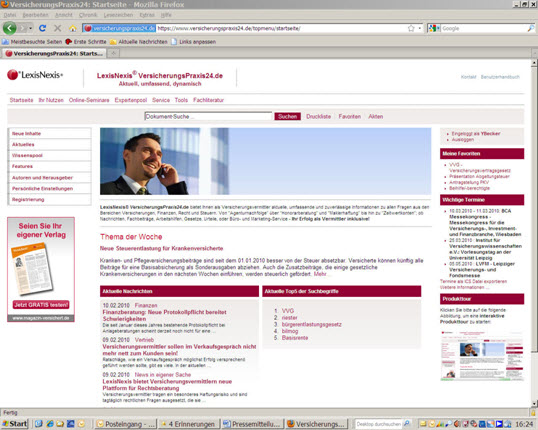Open Aktuelle Nachrichten bookmark feed
The height and width of the screenshot is (430, 538).
coord(139,42)
